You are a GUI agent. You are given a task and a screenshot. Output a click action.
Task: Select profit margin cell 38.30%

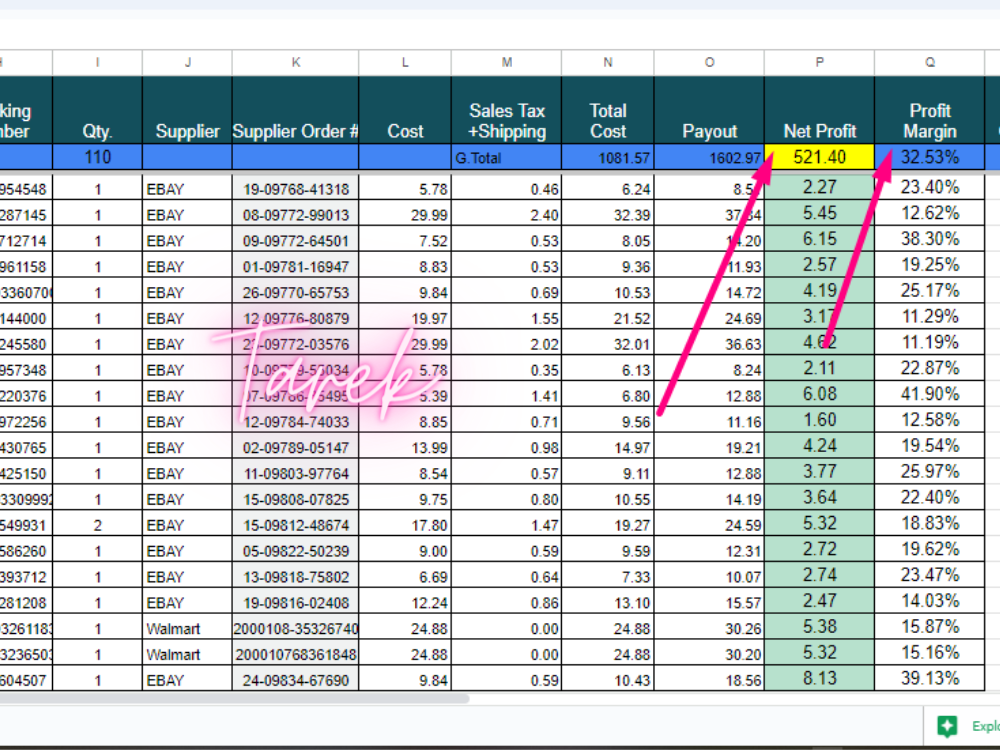tap(930, 240)
